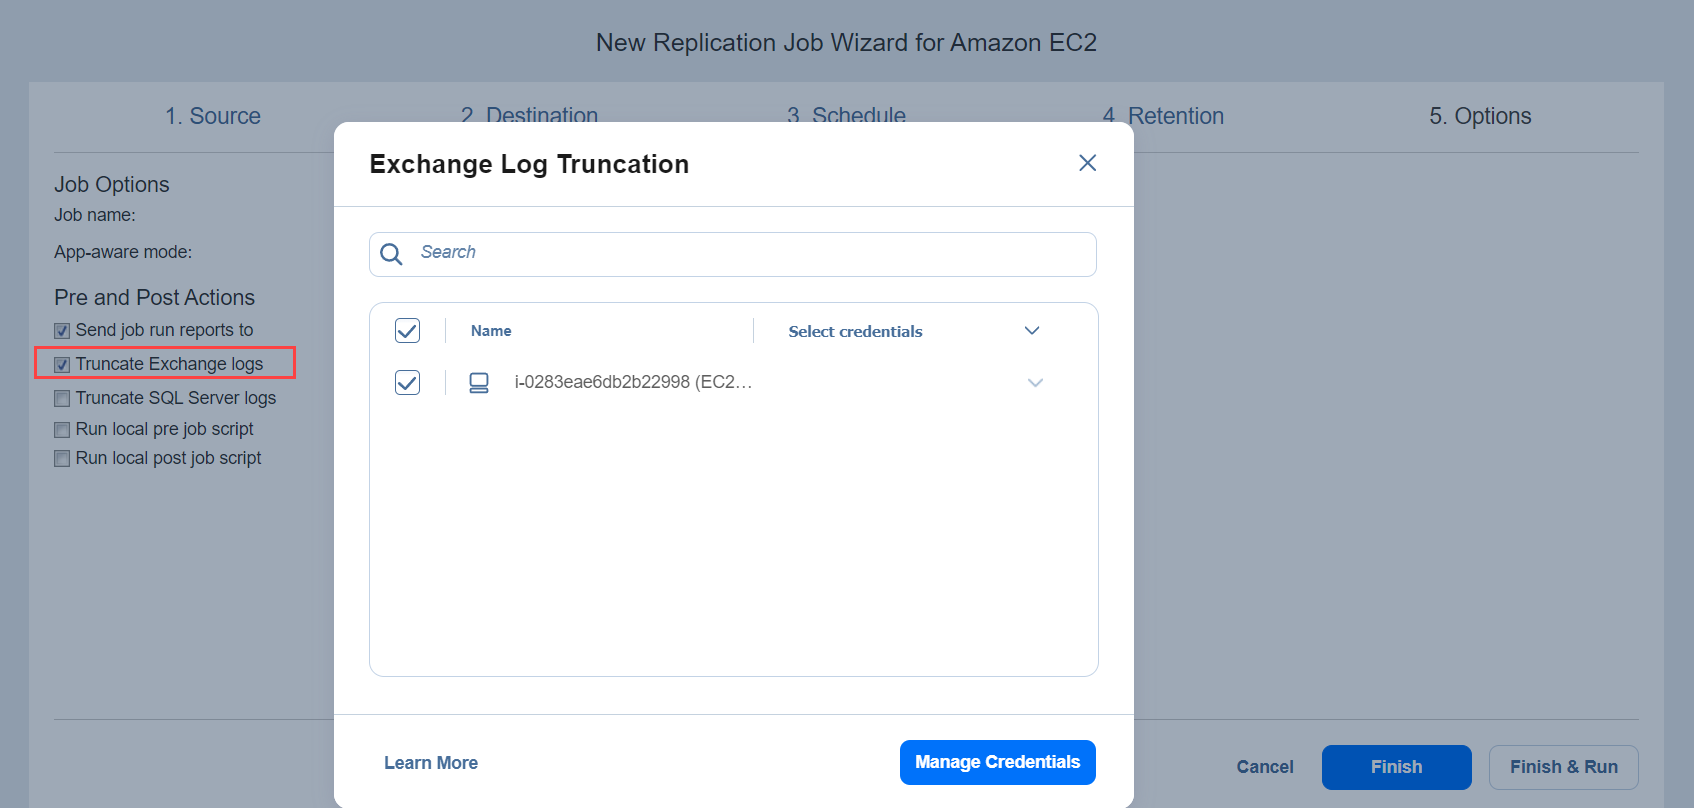
Task: Focus the Search input field
Action: [750, 253]
